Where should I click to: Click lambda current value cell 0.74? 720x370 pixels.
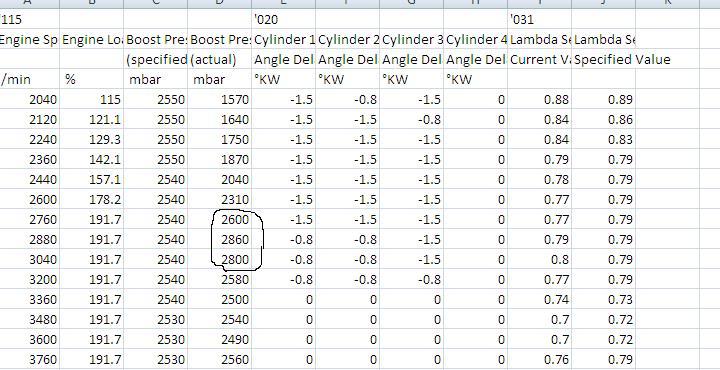point(540,300)
